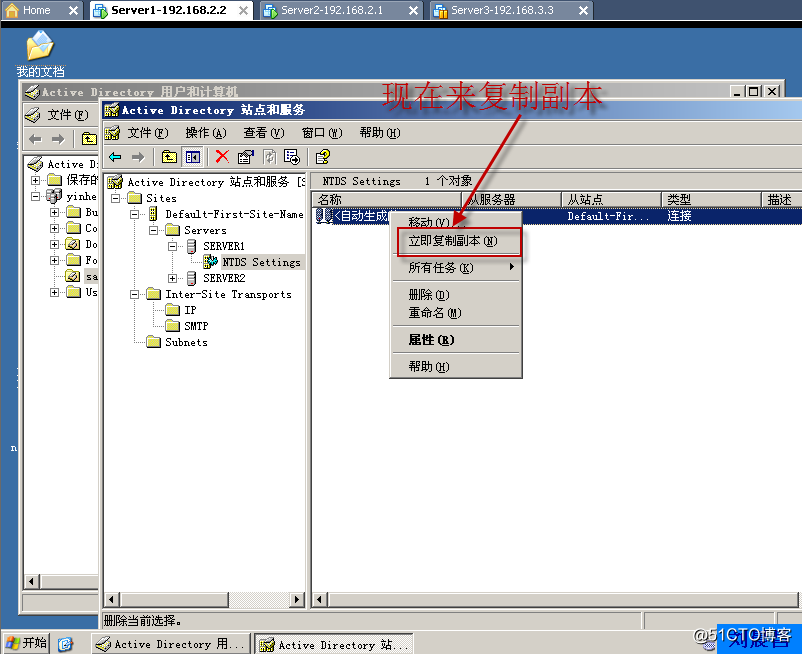The height and width of the screenshot is (654, 802).
Task: Click Active Directory 站... taskbar button
Action: coord(334,644)
